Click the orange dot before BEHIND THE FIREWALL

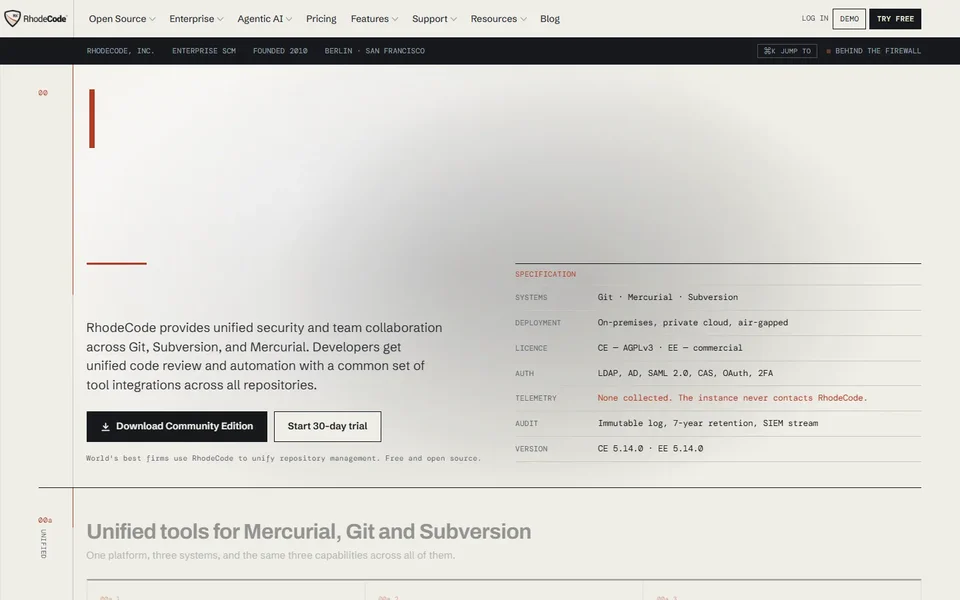click(828, 51)
